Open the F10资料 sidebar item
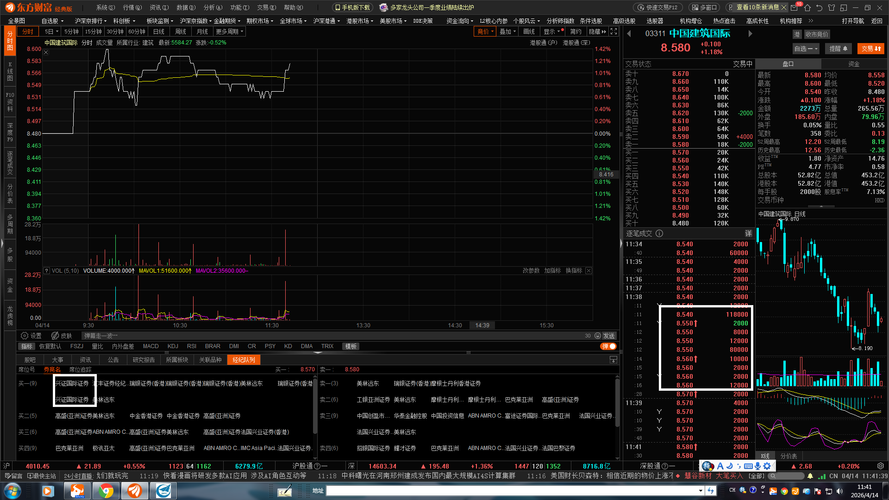 click(x=10, y=101)
